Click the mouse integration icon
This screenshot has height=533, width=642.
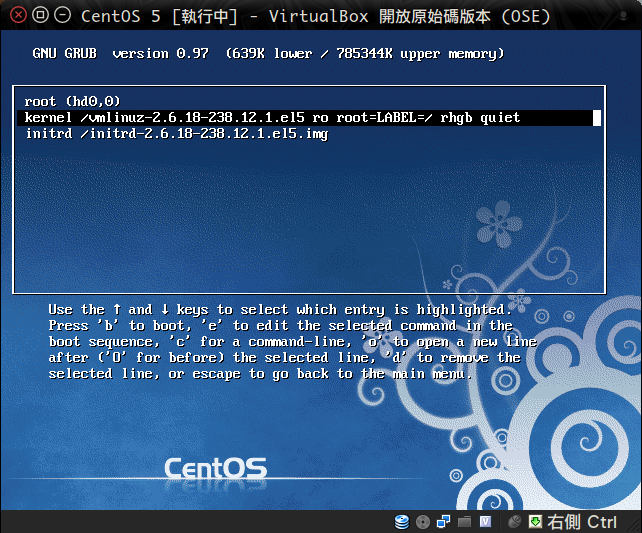[514, 522]
